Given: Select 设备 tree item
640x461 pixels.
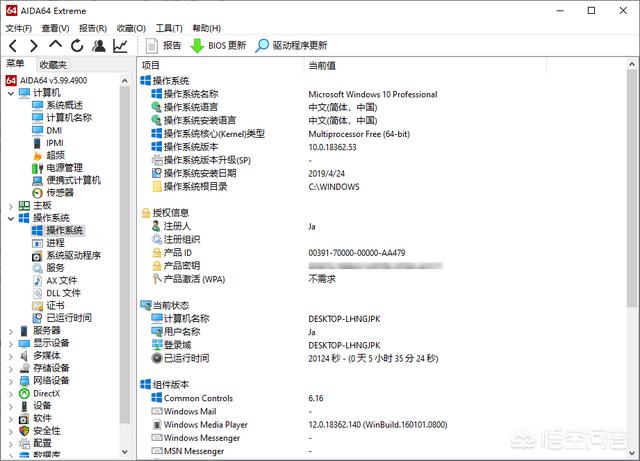Looking at the screenshot, I should [35, 406].
